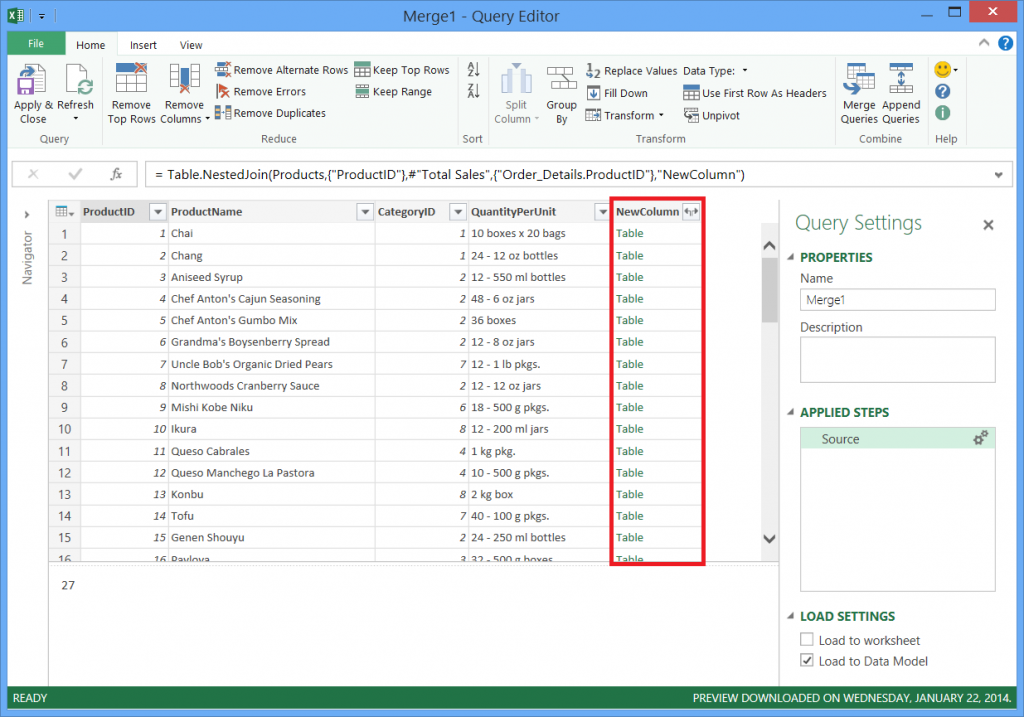Click the Refresh icon
This screenshot has height=717, width=1024.
78,80
